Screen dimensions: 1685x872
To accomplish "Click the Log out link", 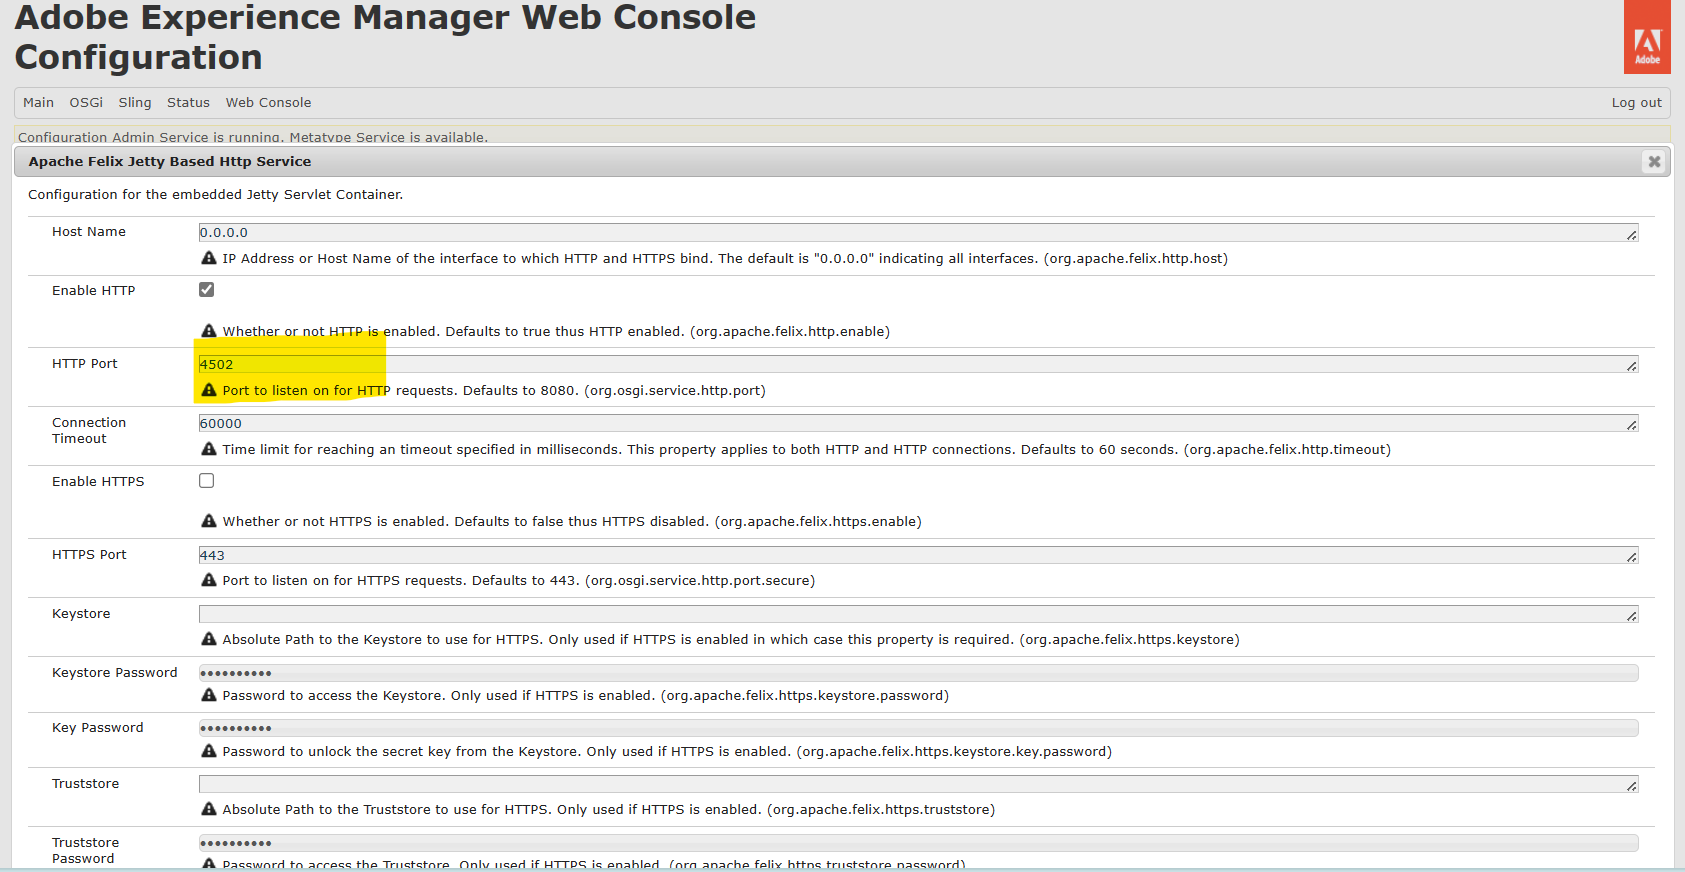I will pos(1636,102).
